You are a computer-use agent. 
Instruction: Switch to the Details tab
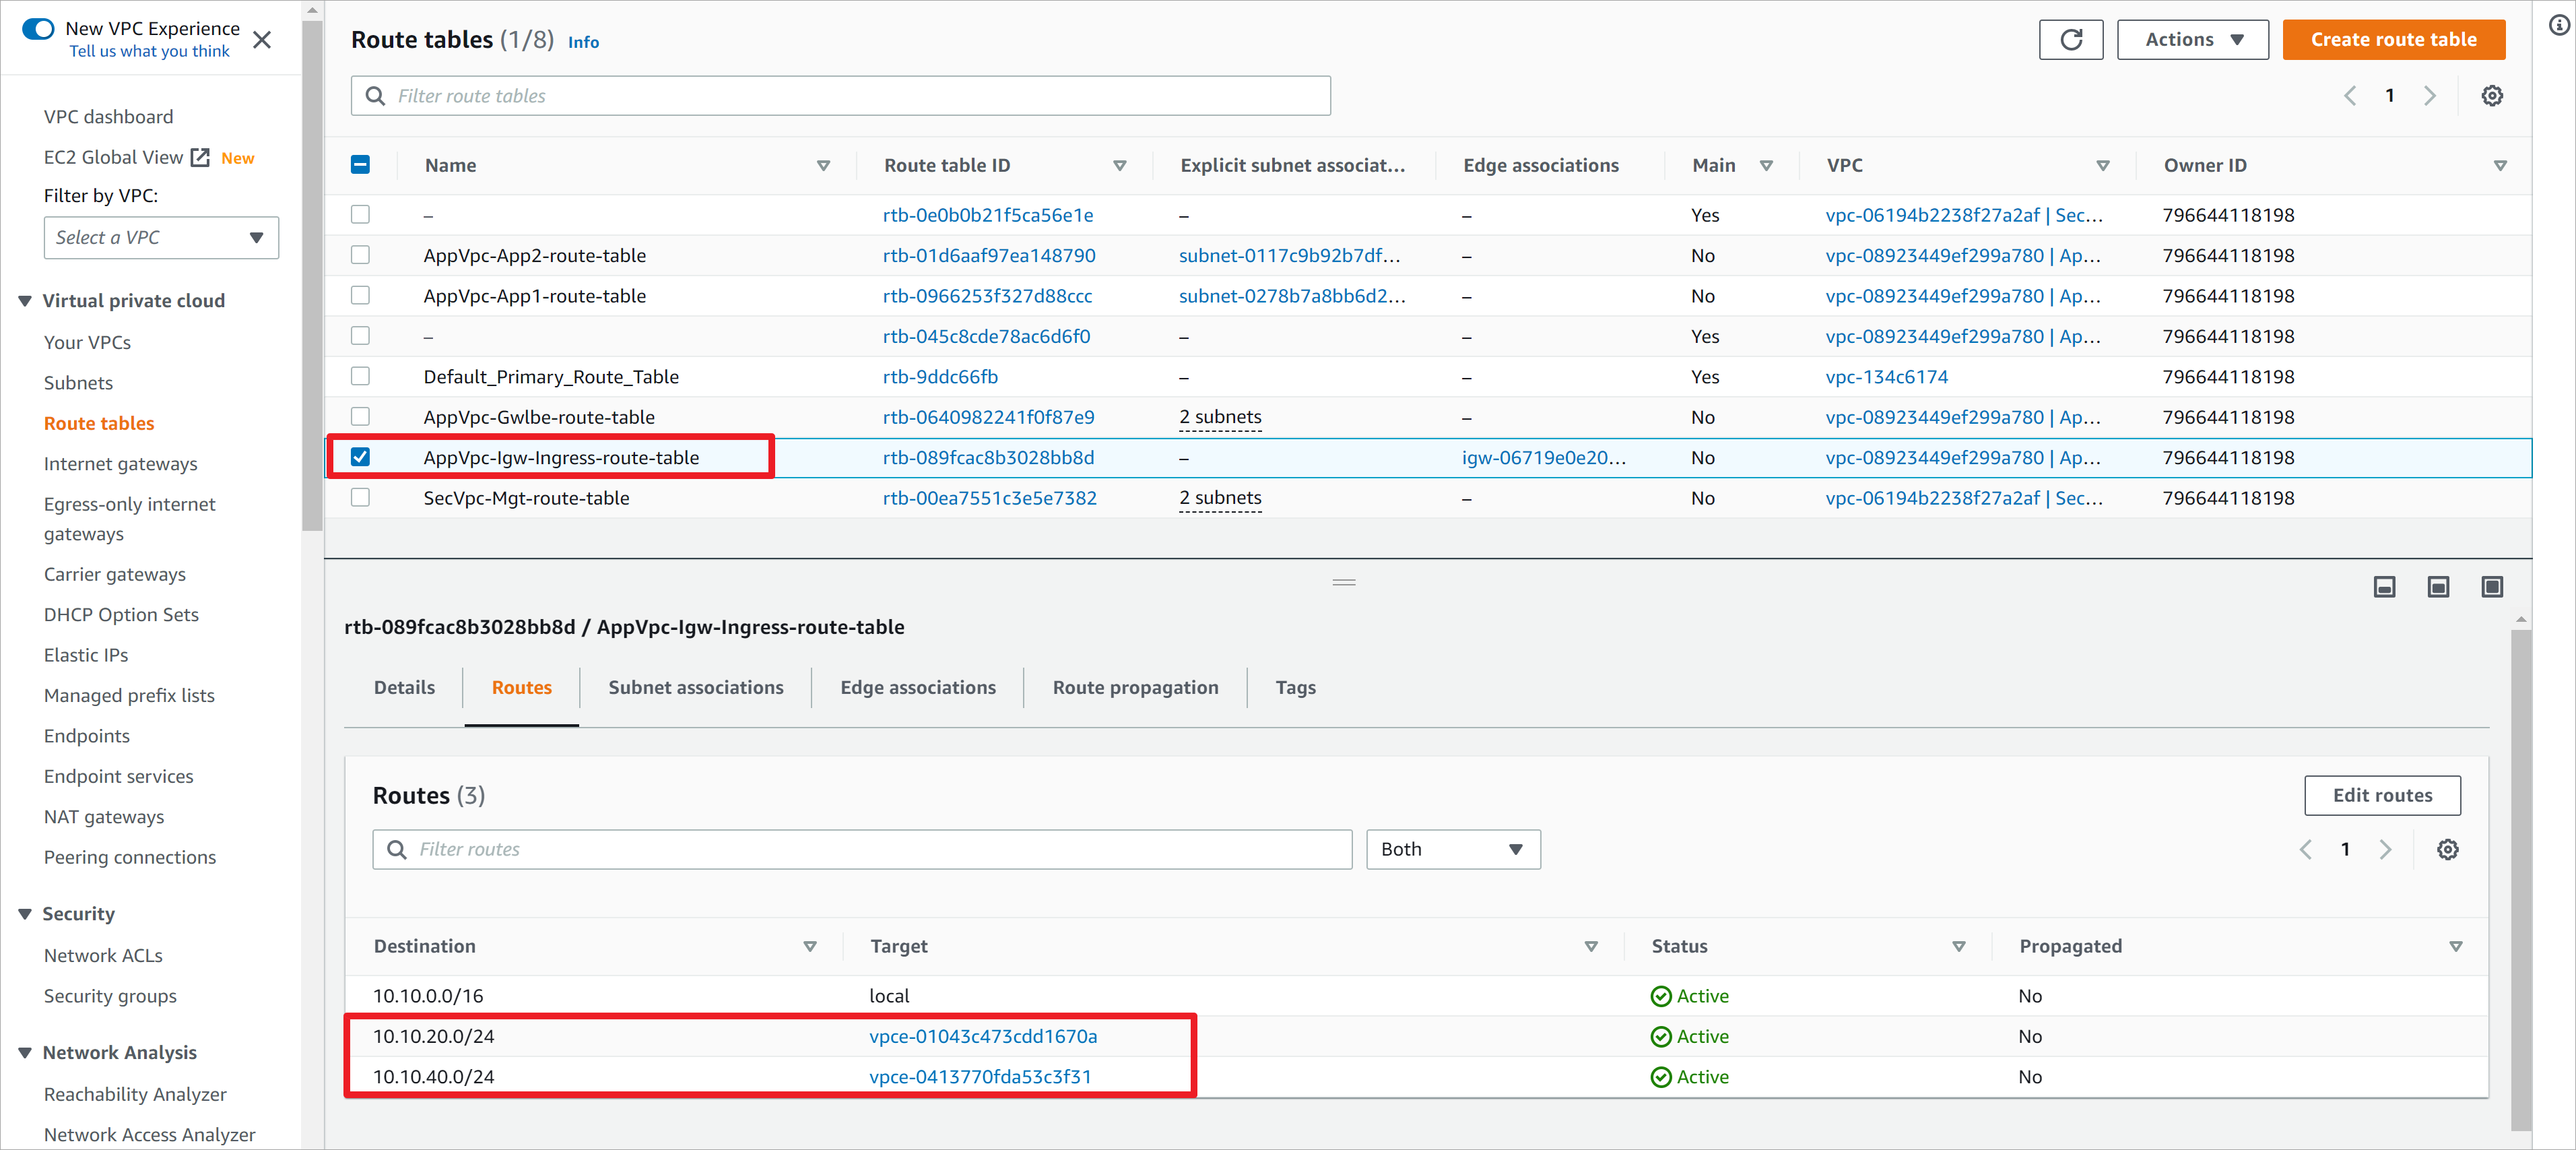tap(404, 688)
